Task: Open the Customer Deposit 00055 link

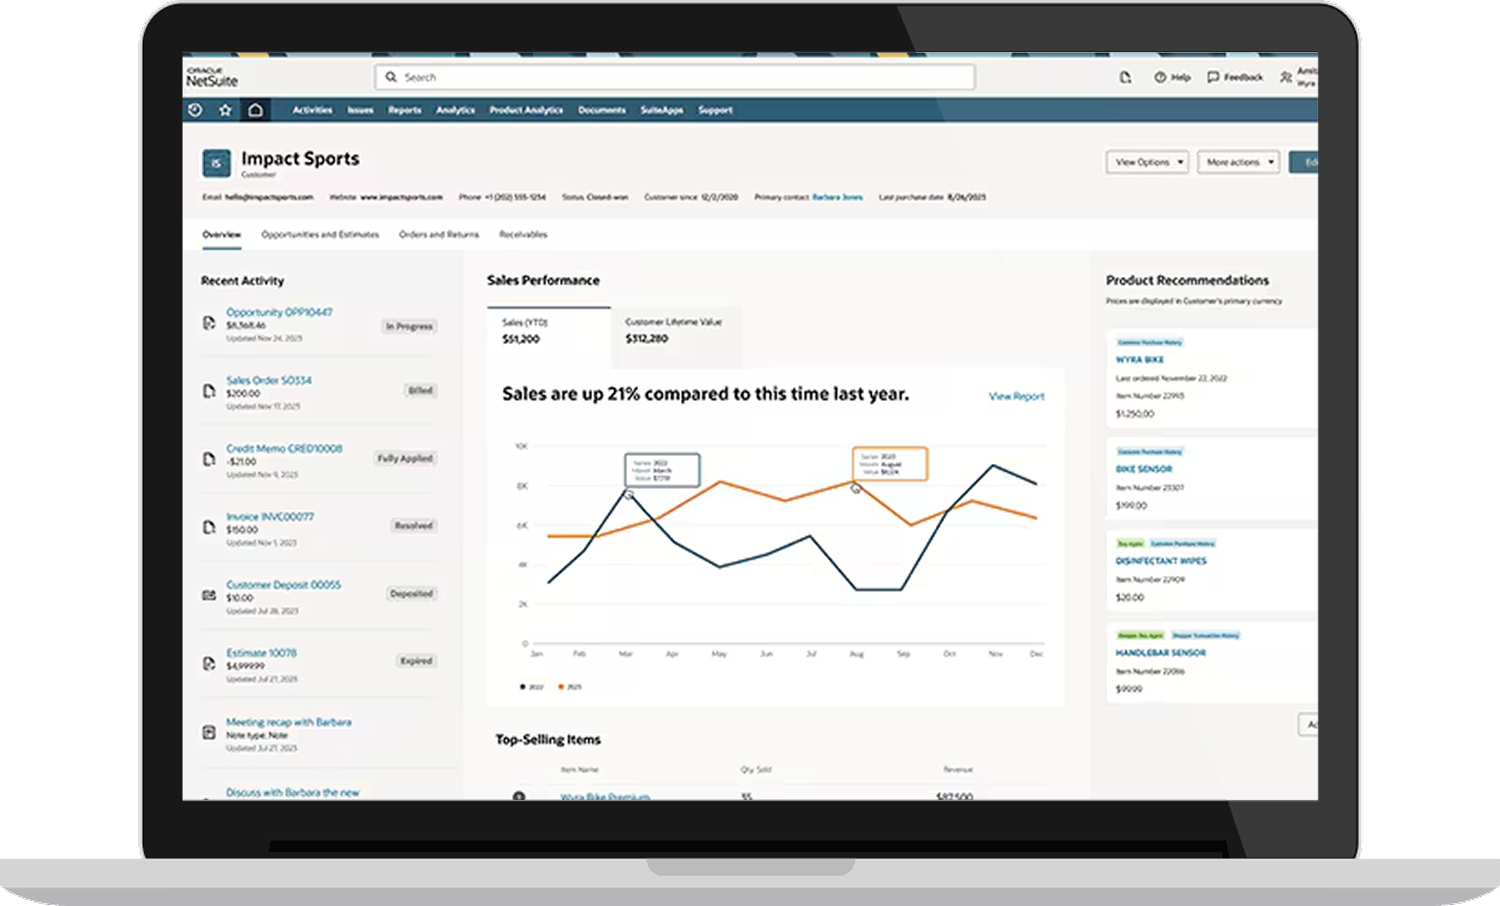Action: point(283,584)
